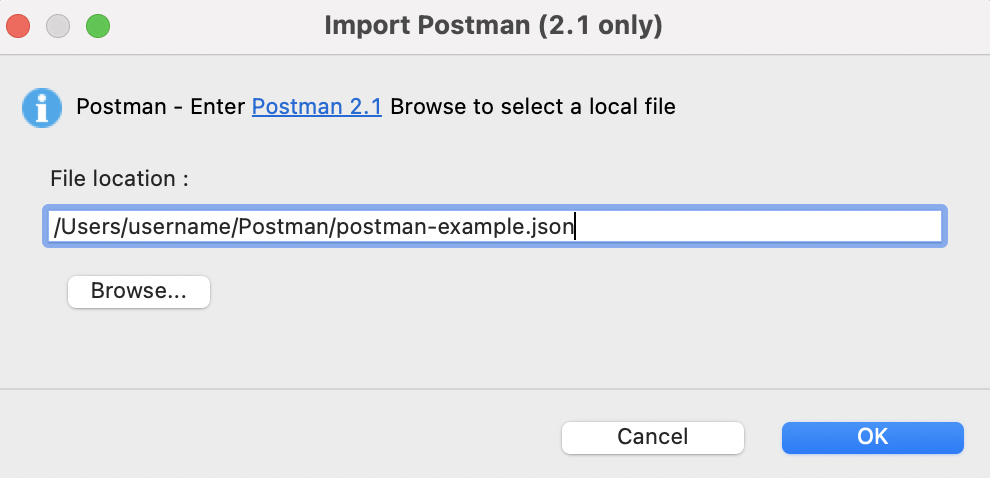Minimize the dialog with the yellow button
This screenshot has height=478, width=990.
[58, 25]
